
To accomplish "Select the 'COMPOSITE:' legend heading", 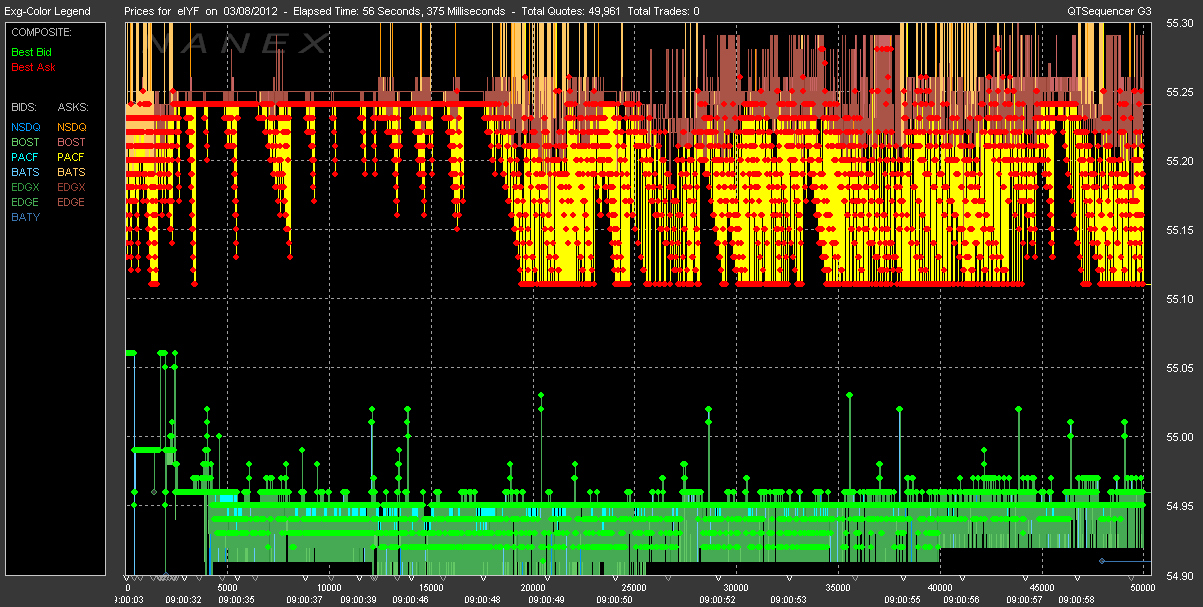I will [40, 33].
